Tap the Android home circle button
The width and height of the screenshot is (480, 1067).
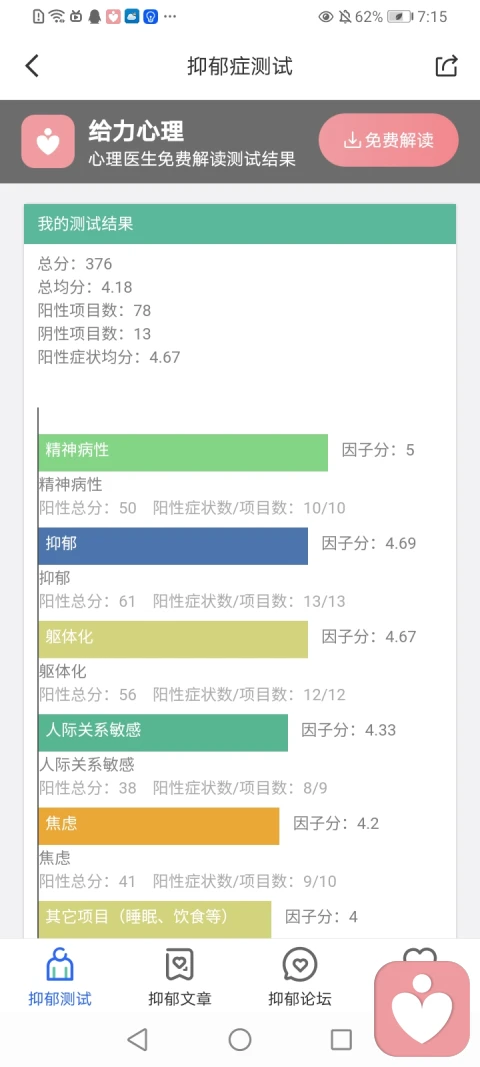click(x=240, y=1039)
